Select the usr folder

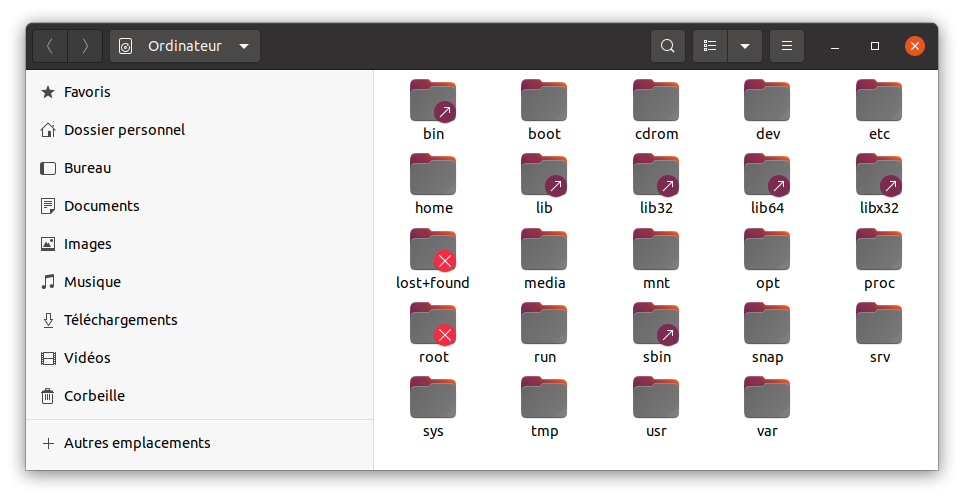click(x=656, y=399)
